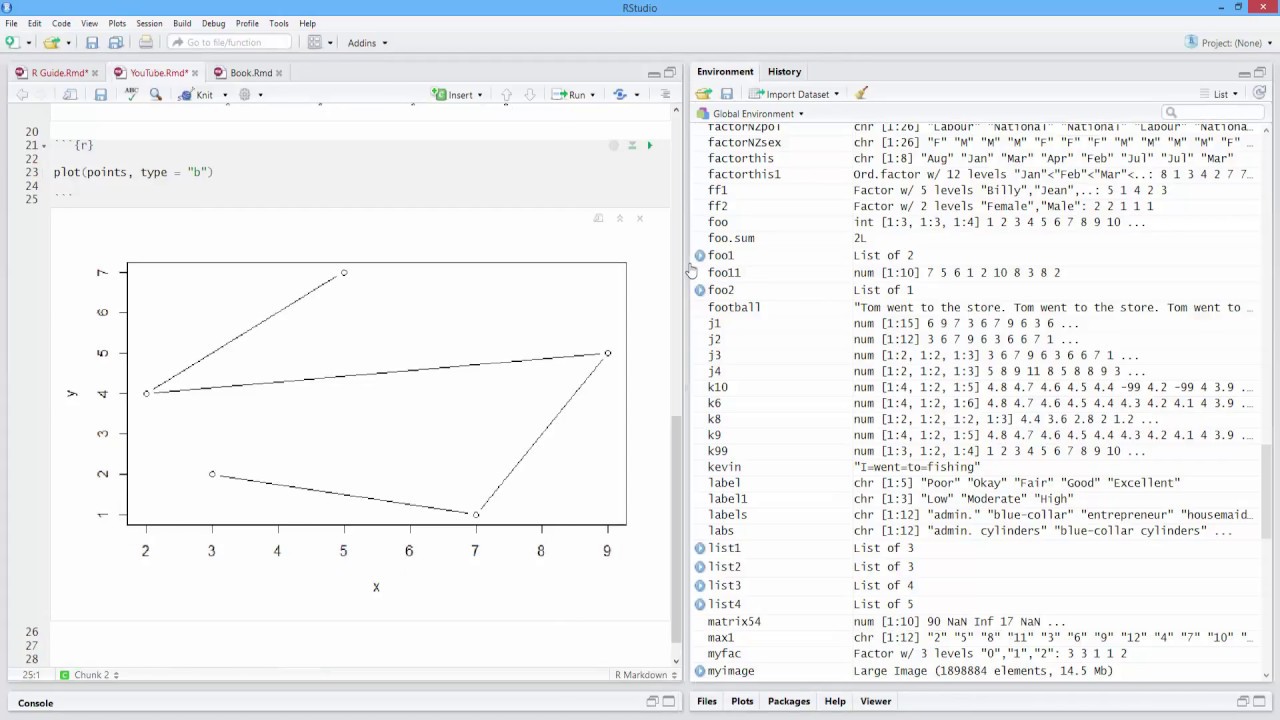Open the publish document icon

coord(620,94)
